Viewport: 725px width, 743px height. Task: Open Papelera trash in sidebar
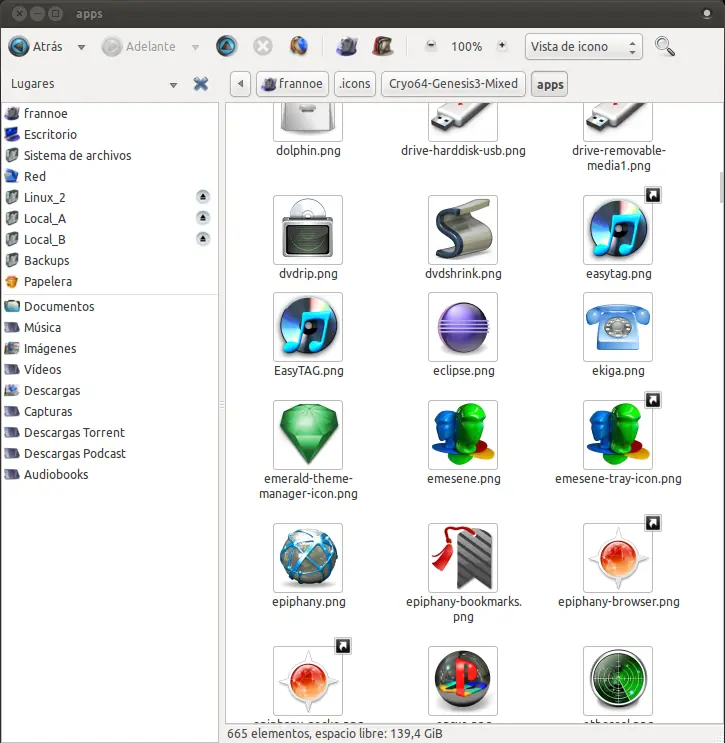(x=110, y=281)
